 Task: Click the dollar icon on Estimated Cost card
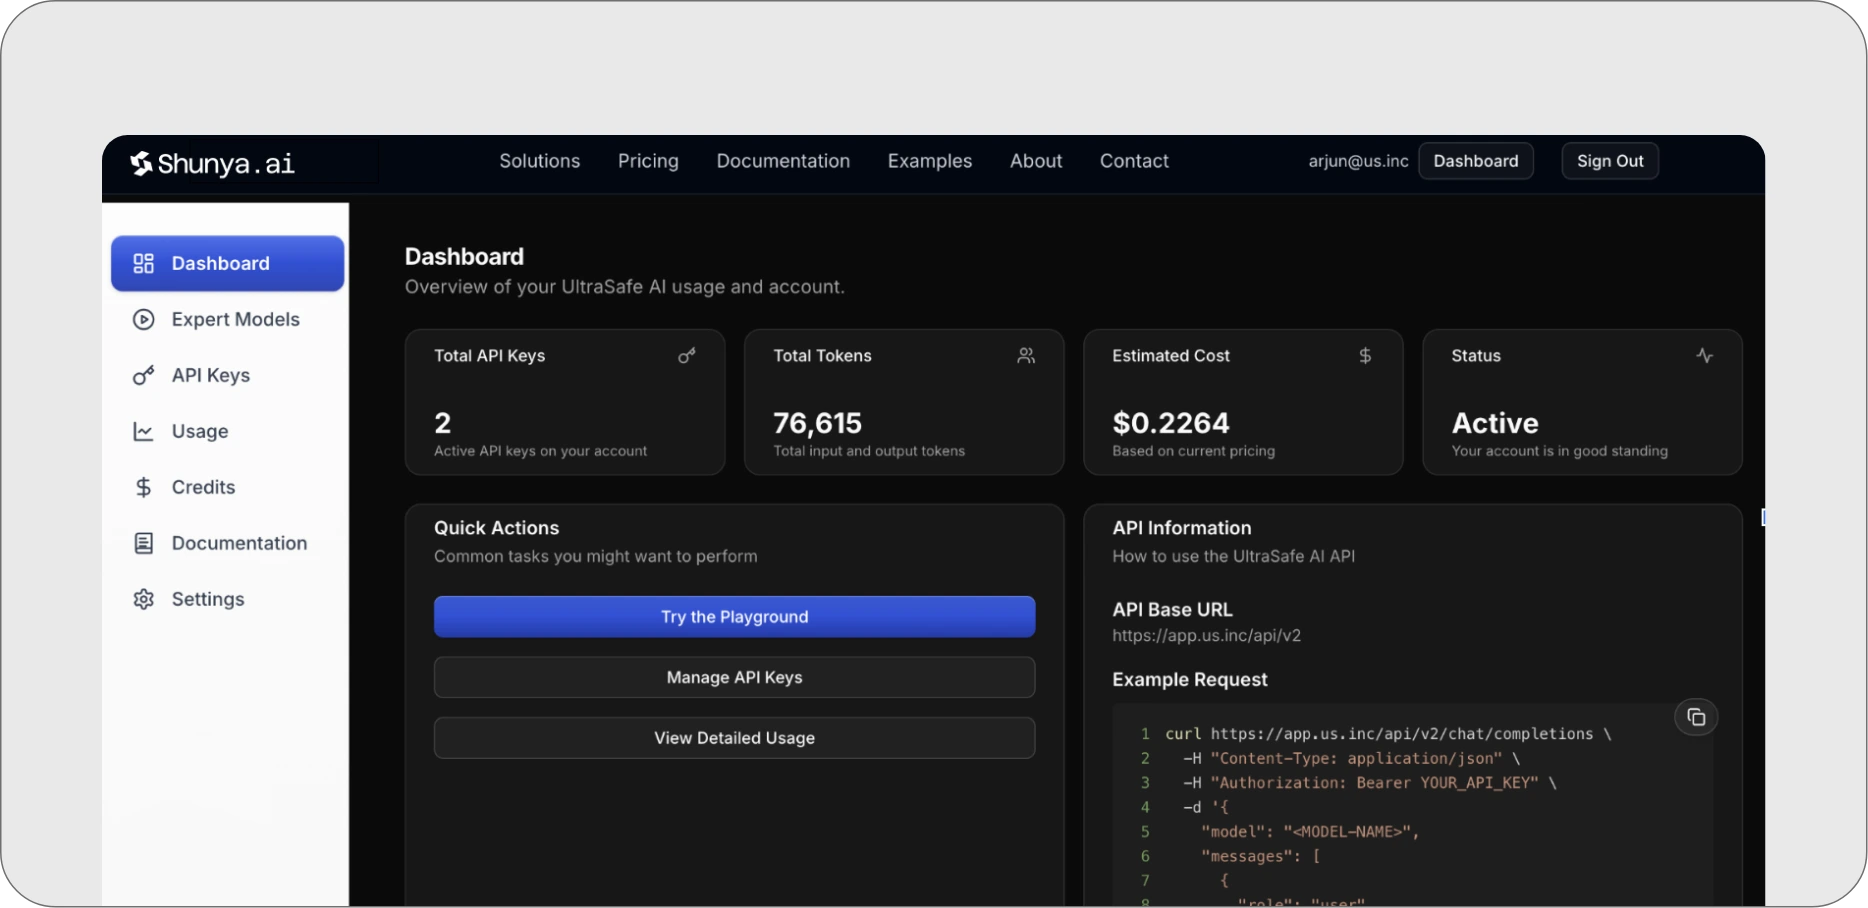click(x=1365, y=356)
